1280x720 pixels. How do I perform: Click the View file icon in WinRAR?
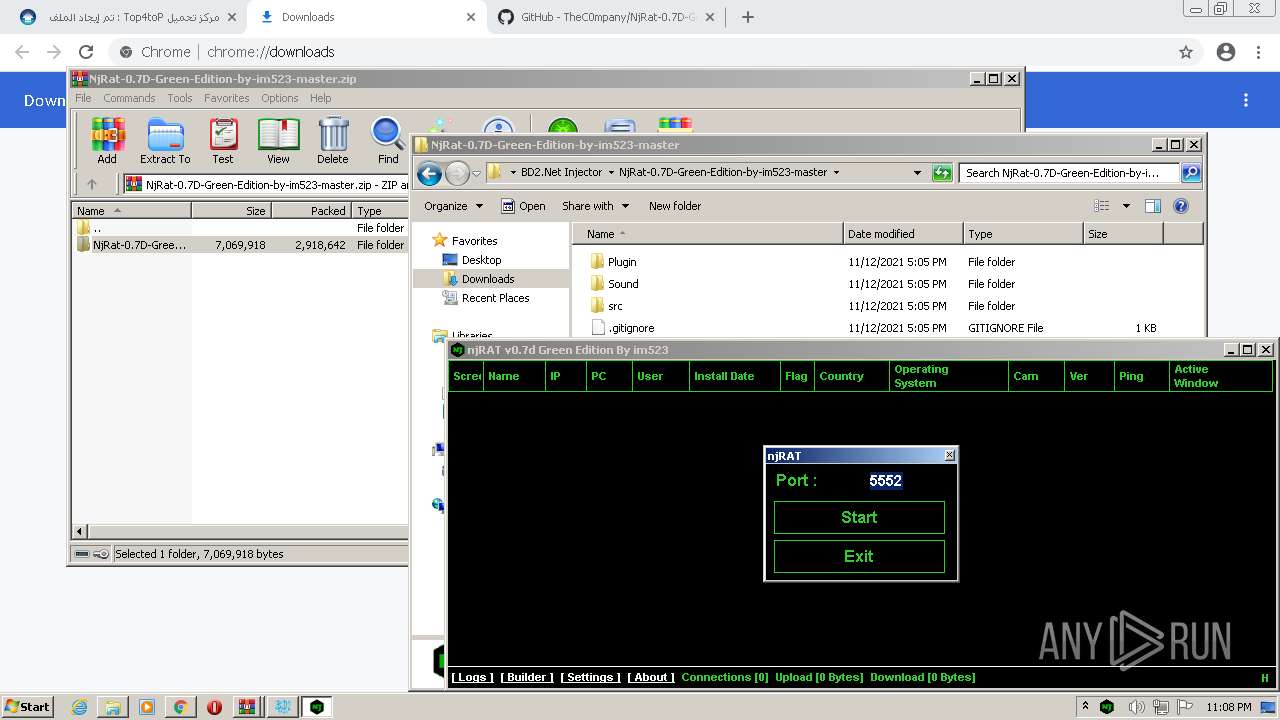point(278,141)
